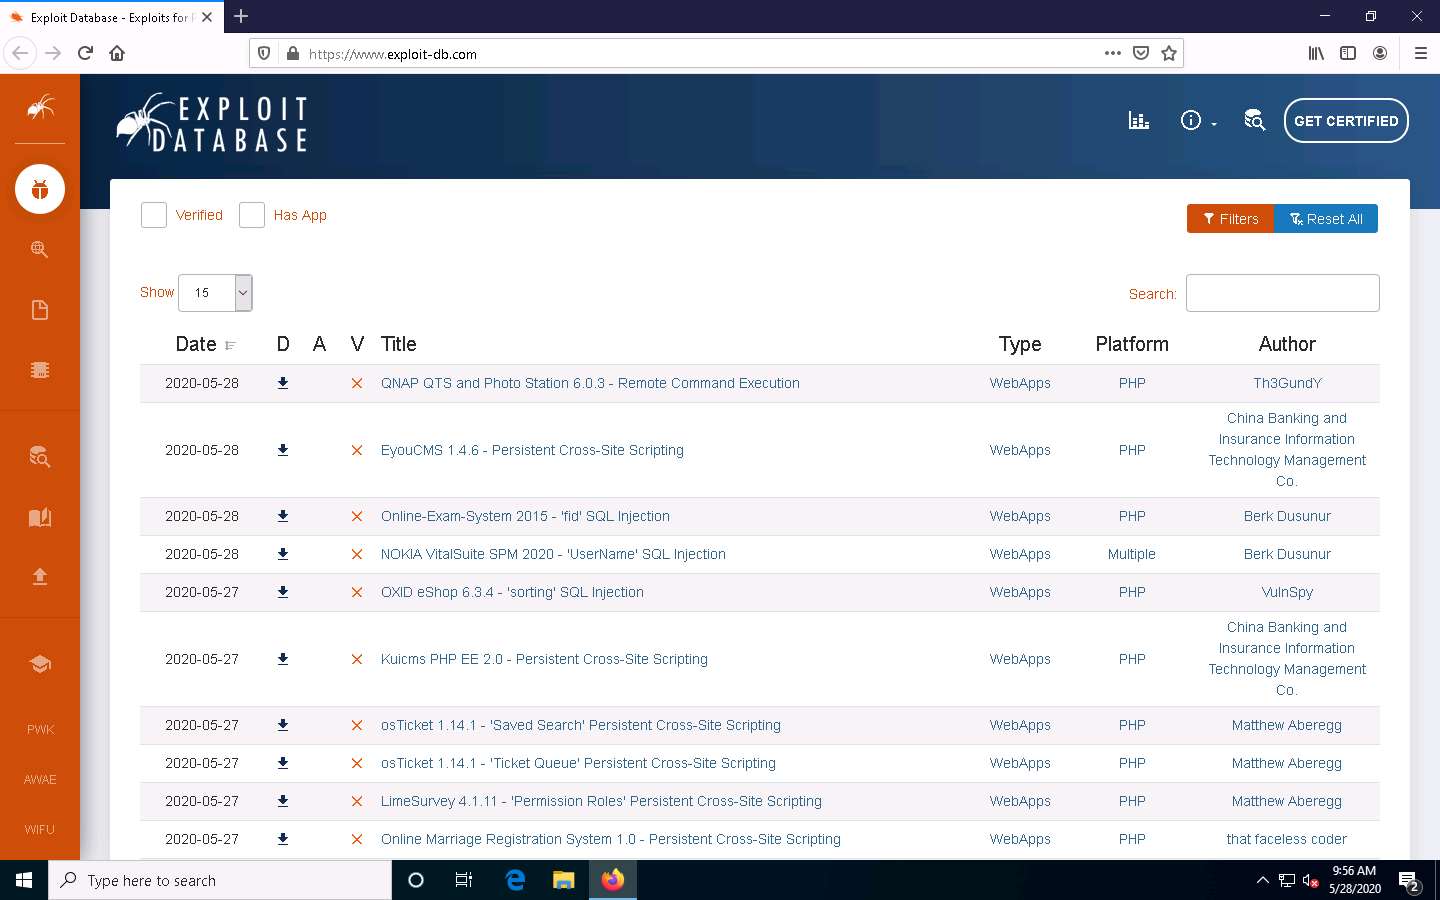Click the Windows taskbar search box
This screenshot has height=900, width=1440.
point(220,880)
